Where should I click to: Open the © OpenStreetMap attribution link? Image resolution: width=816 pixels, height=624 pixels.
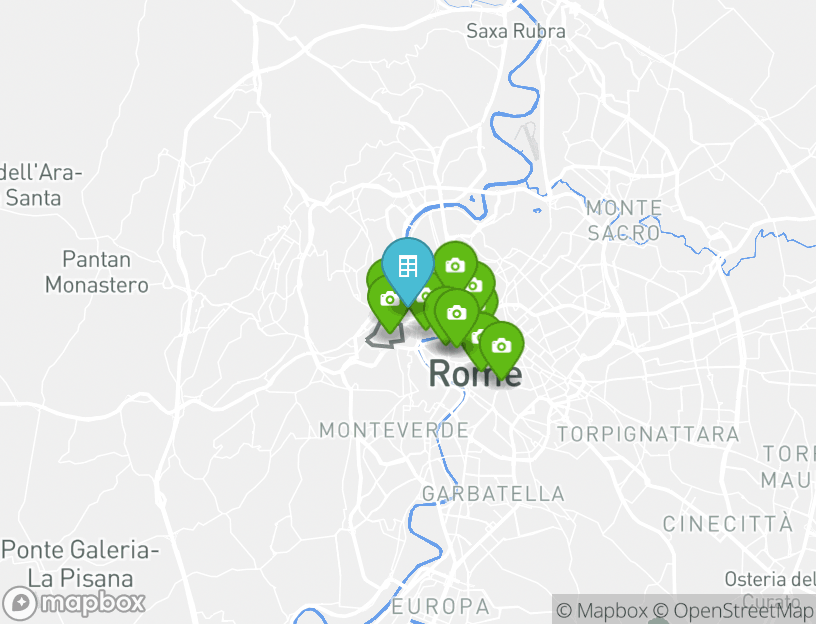[x=733, y=610]
